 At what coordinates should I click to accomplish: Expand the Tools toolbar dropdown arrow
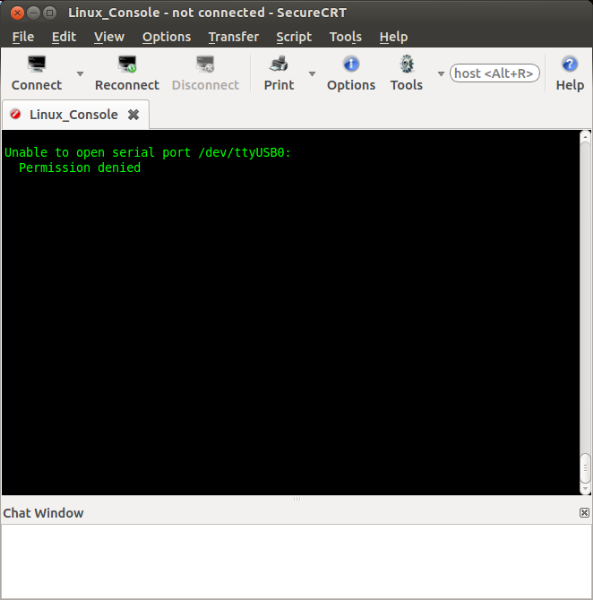(441, 73)
